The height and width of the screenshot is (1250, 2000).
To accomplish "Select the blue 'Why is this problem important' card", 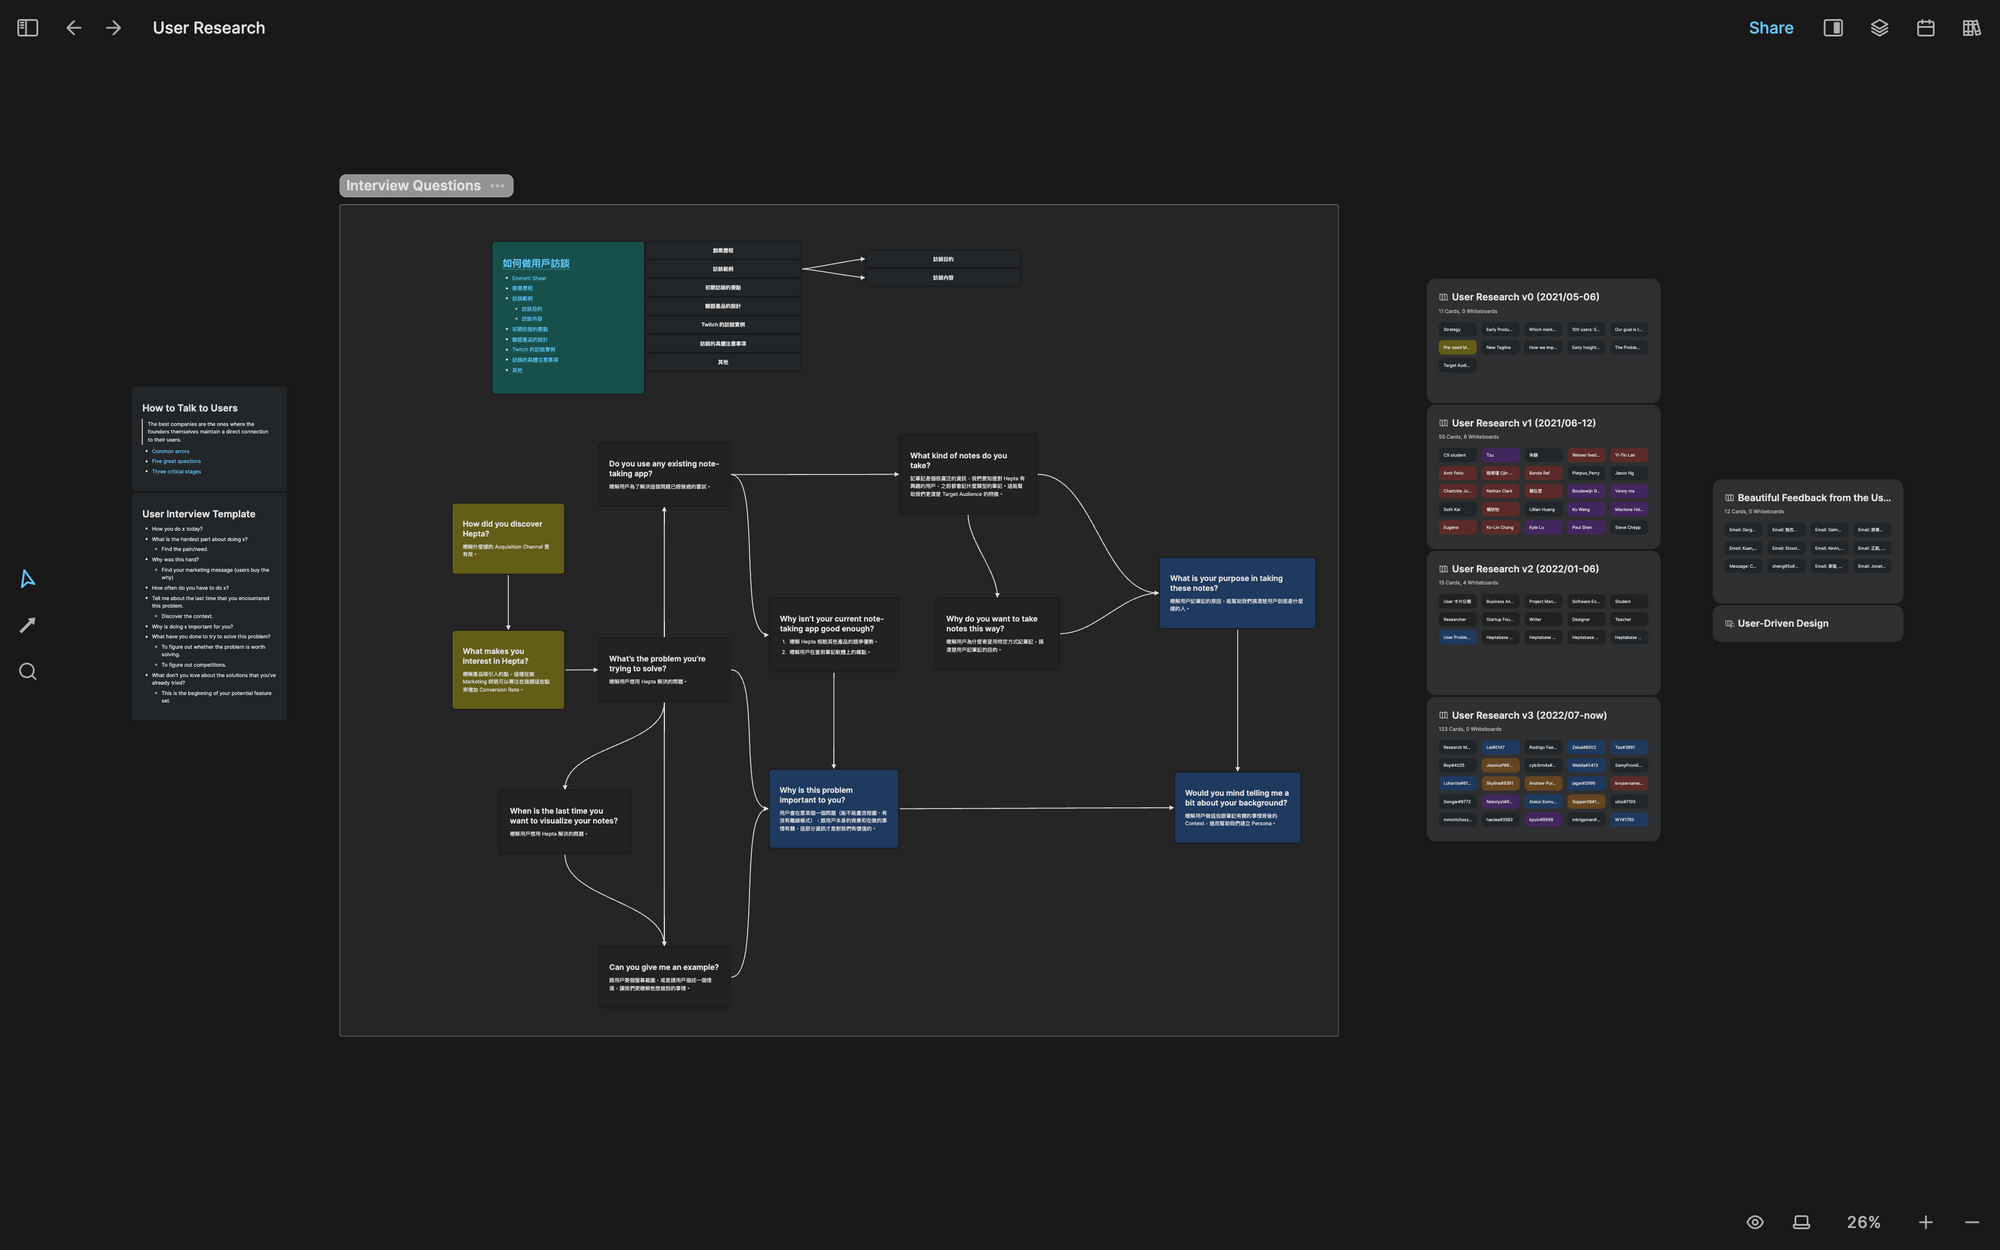I will tap(833, 808).
